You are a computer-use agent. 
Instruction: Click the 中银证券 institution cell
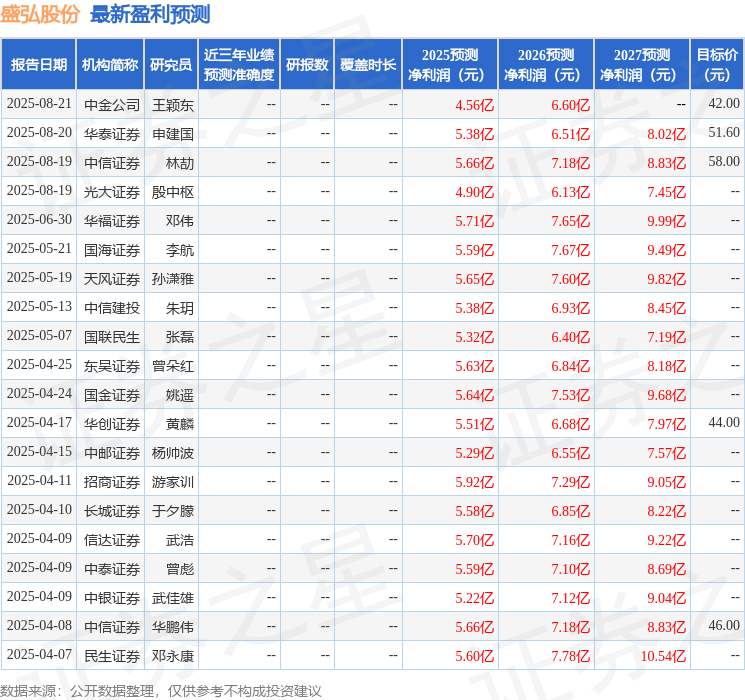click(112, 598)
